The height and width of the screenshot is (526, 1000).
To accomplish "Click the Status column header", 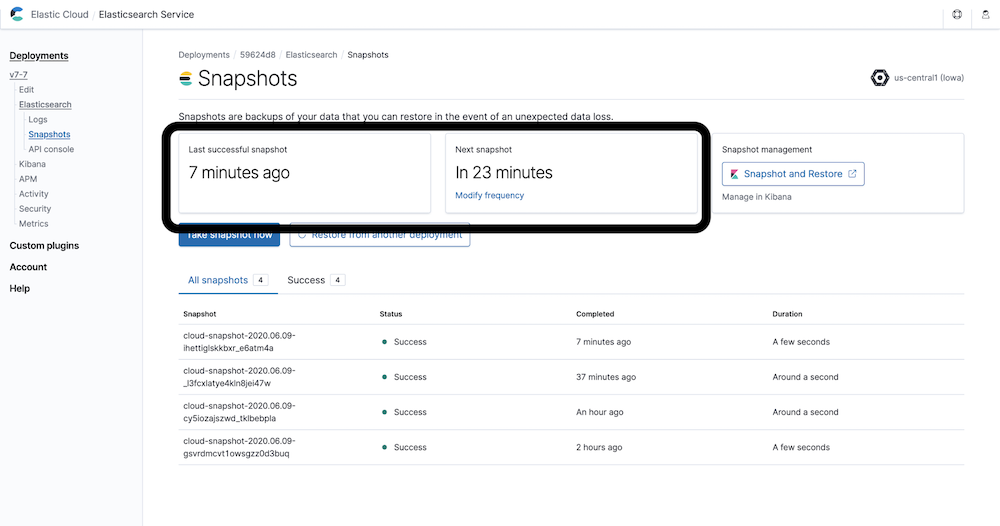I will click(x=391, y=314).
